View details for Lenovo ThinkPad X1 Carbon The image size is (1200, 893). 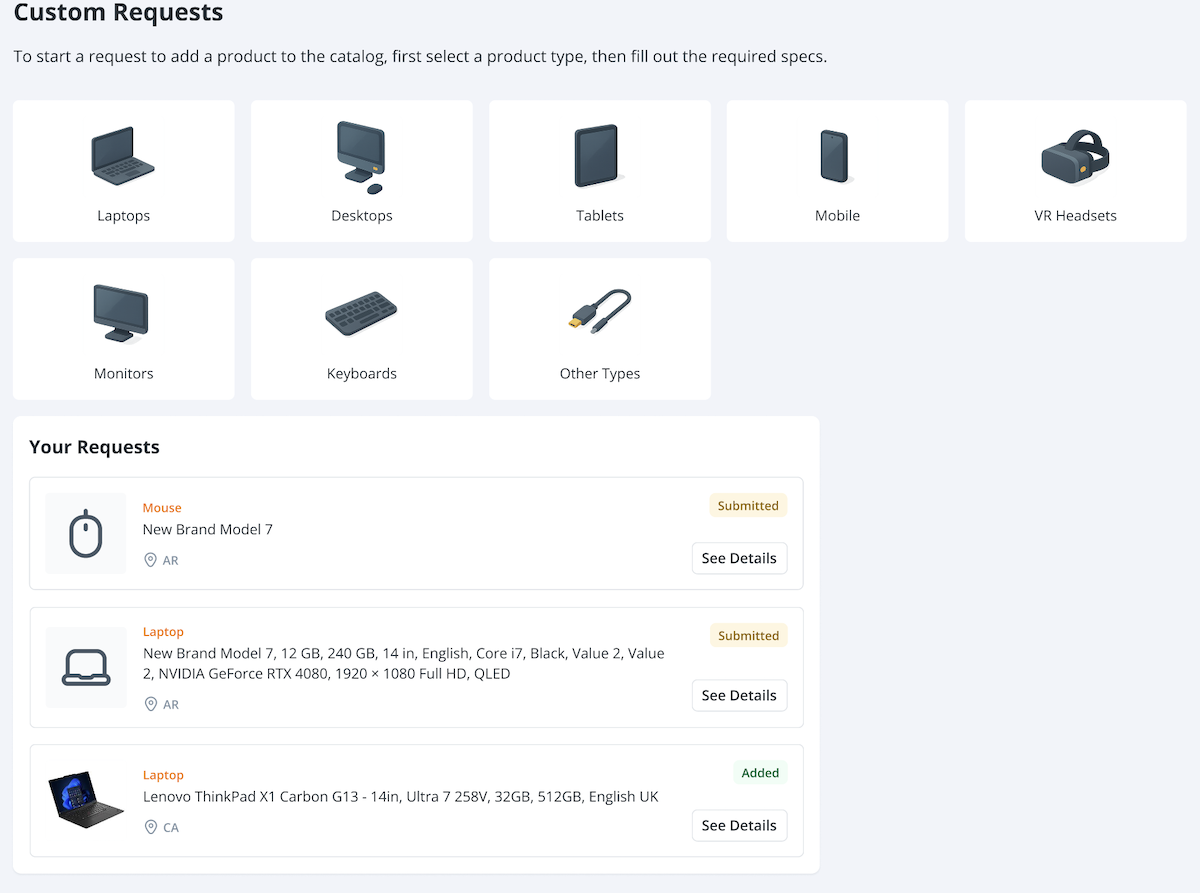point(739,825)
